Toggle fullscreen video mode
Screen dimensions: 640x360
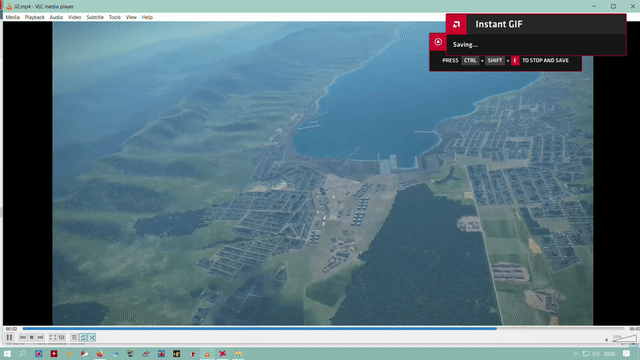tap(53, 338)
